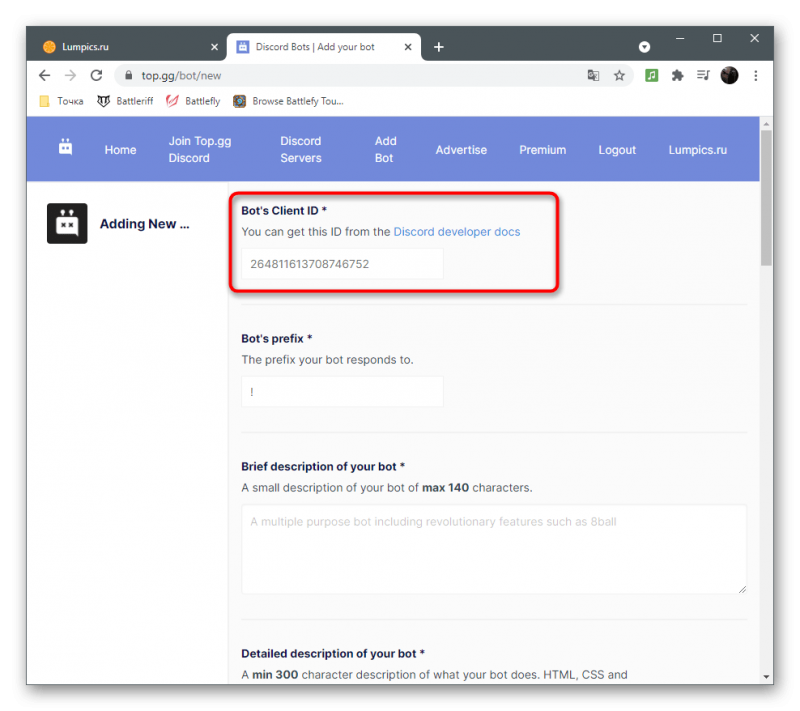Click the brief description text area
Image resolution: width=800 pixels, height=711 pixels.
click(494, 549)
